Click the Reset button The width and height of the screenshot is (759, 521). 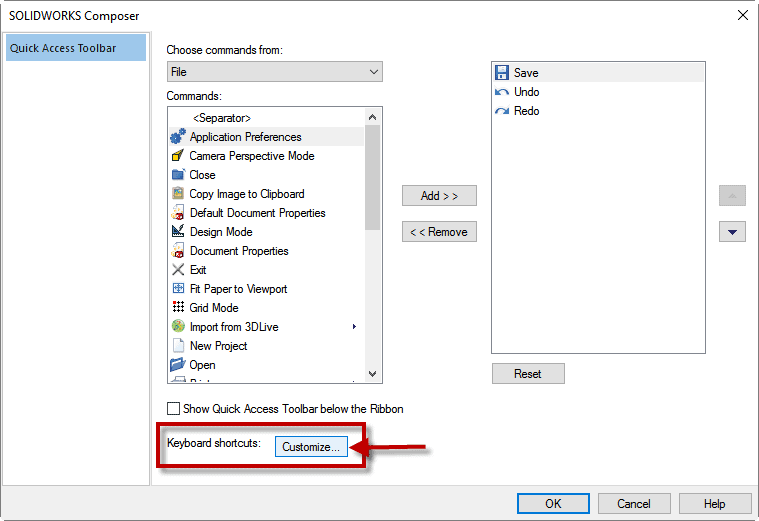click(x=528, y=374)
